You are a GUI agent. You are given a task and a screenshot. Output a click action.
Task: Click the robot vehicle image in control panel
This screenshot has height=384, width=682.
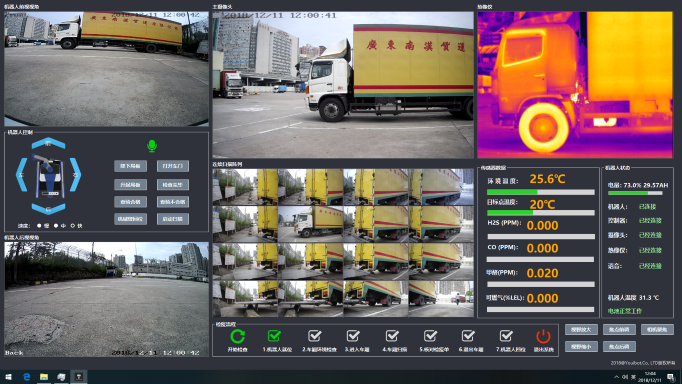[x=49, y=175]
